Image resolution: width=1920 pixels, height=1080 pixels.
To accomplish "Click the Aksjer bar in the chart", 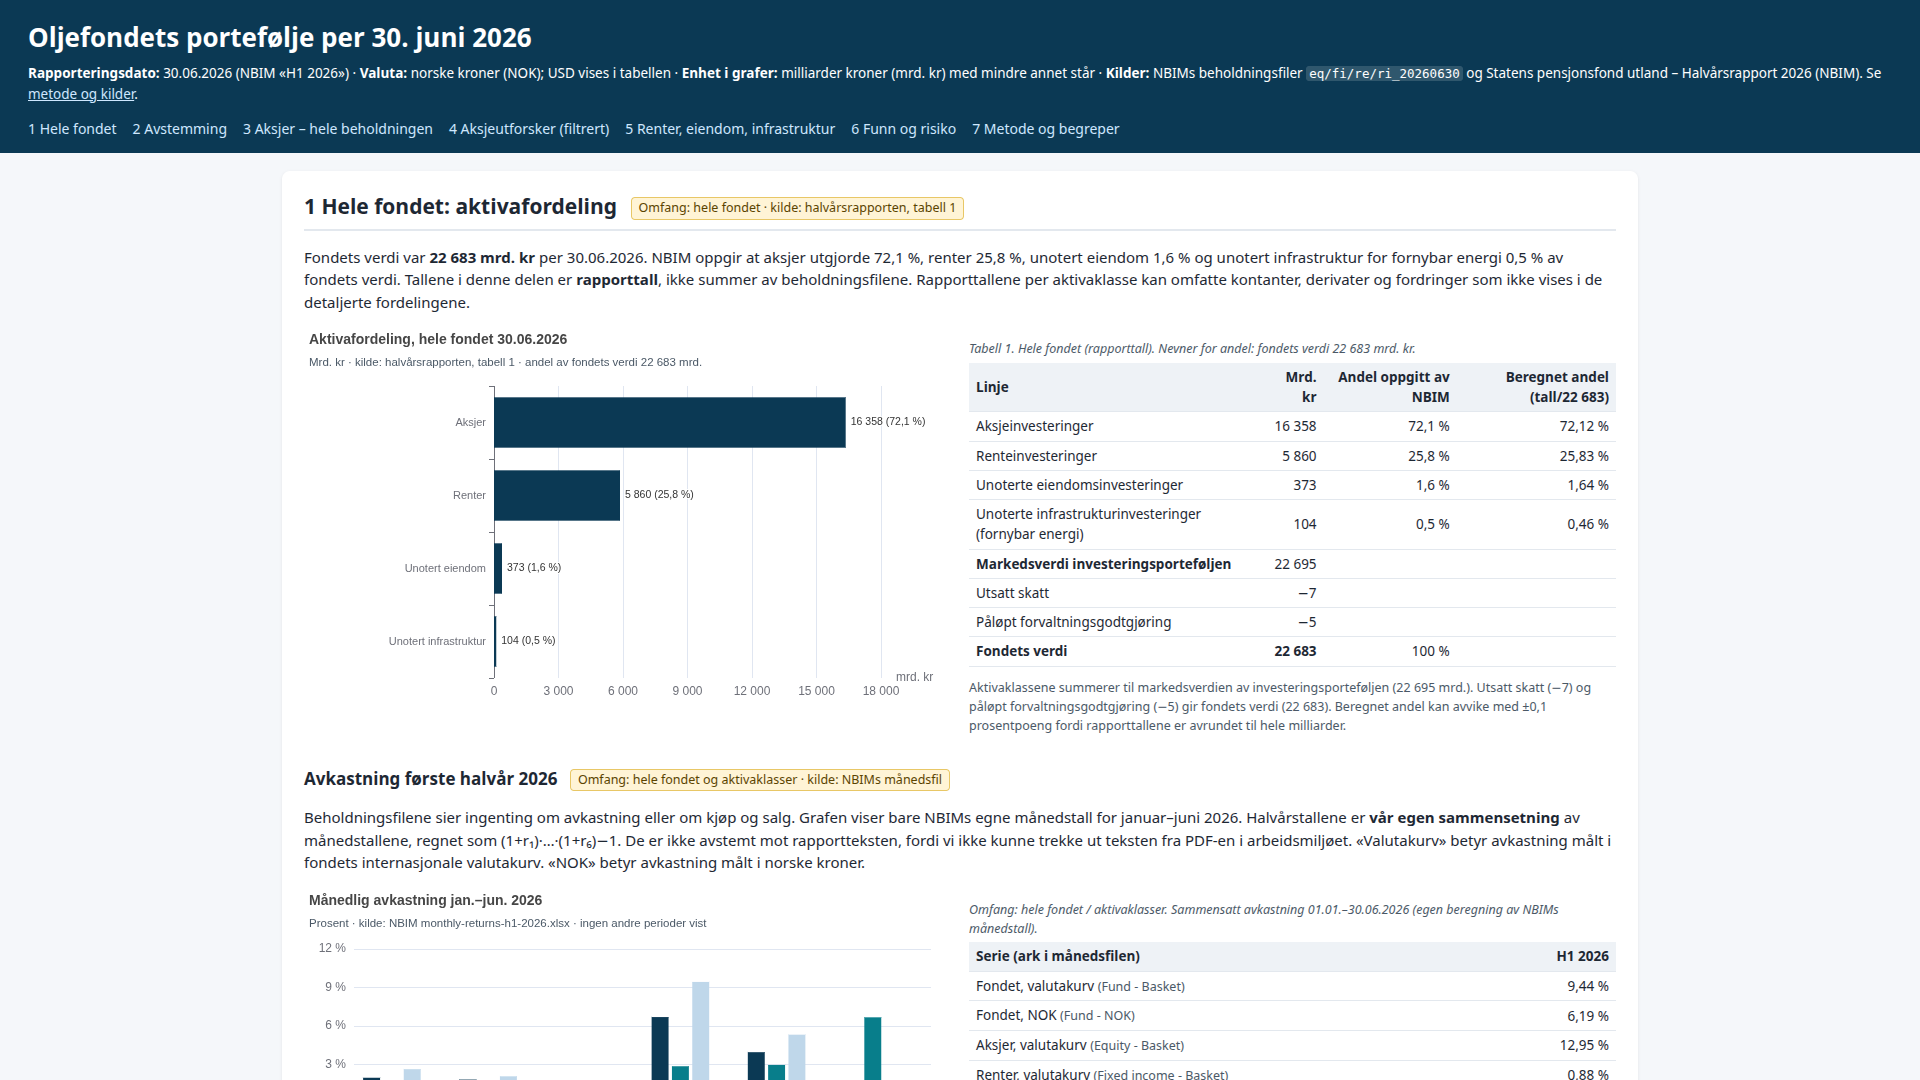I will click(x=669, y=422).
